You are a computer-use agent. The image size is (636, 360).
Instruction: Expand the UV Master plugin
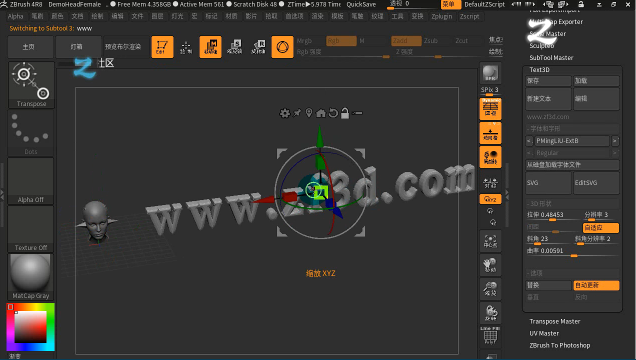(544, 333)
